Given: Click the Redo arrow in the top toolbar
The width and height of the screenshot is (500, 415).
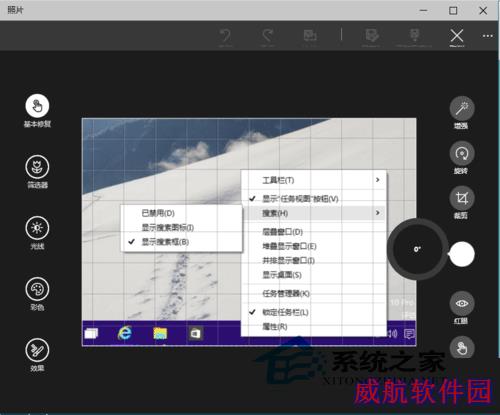Looking at the screenshot, I should click(x=268, y=35).
